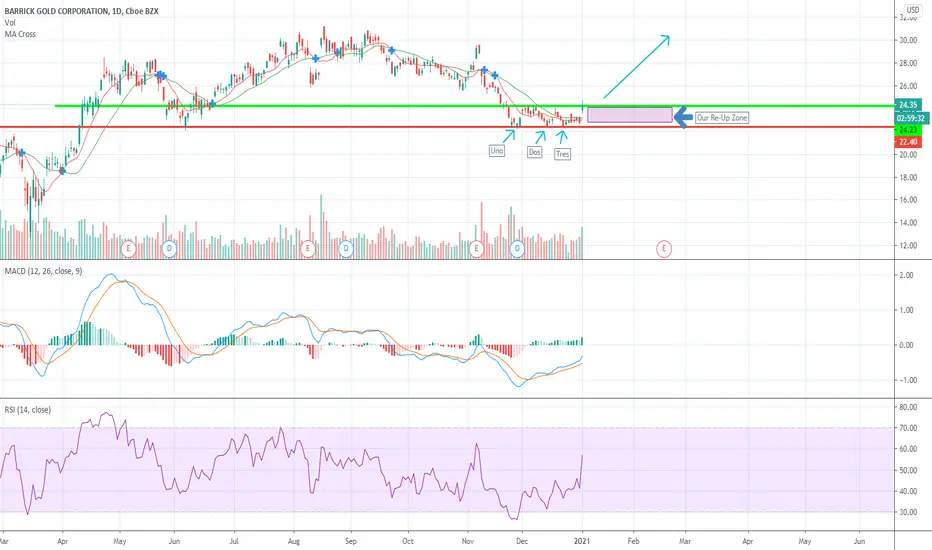Screen dimensions: 932x550
Task: Click the Aug label on time axis
Action: click(x=294, y=541)
